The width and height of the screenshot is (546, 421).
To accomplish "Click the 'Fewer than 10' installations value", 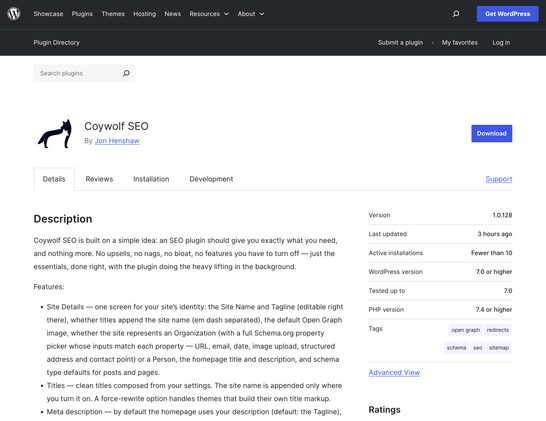I will click(491, 253).
